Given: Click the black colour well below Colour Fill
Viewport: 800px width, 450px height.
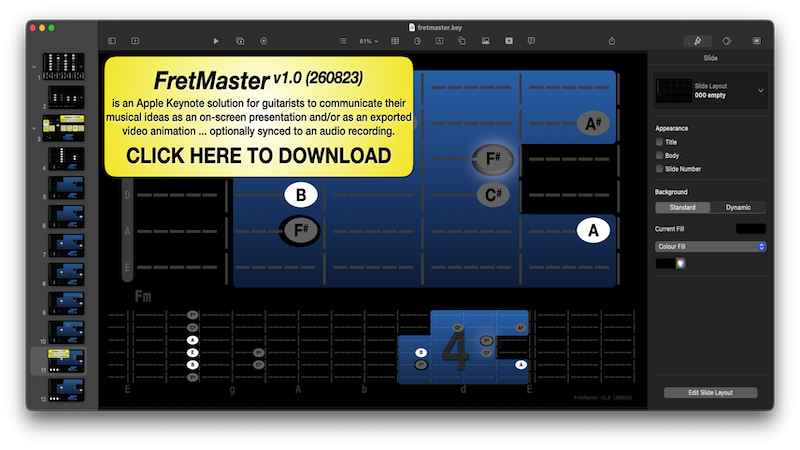Looking at the screenshot, I should click(665, 263).
